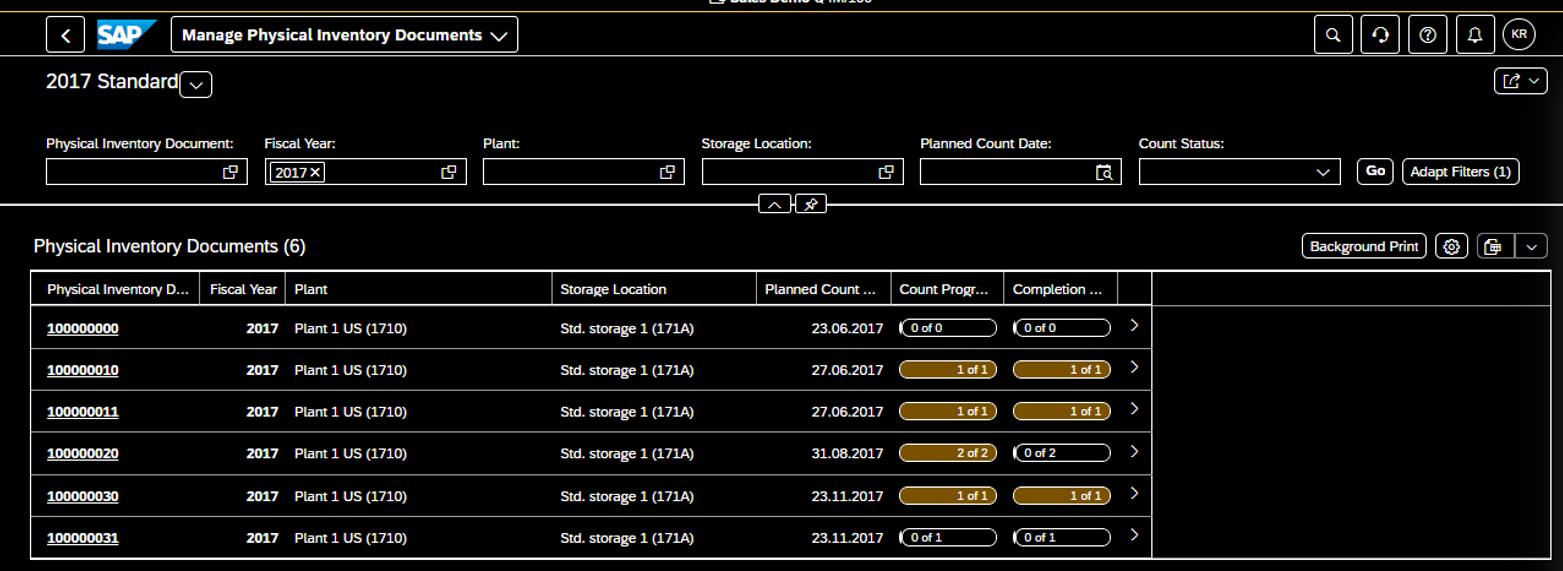The image size is (1563, 571).
Task: Click the Count Progress column header
Action: 947,289
